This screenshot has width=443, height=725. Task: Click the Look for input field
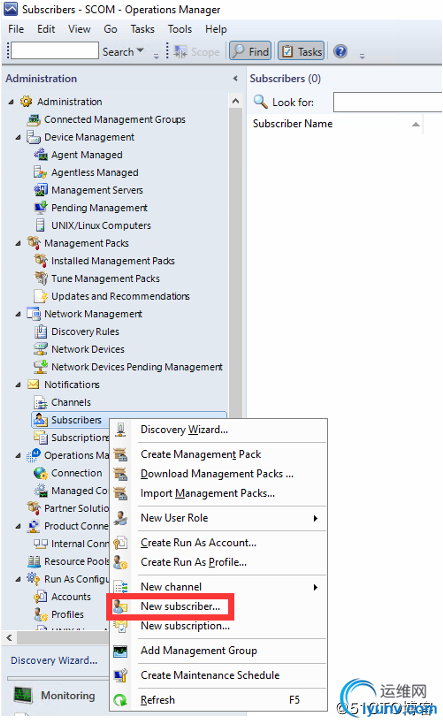tap(388, 102)
